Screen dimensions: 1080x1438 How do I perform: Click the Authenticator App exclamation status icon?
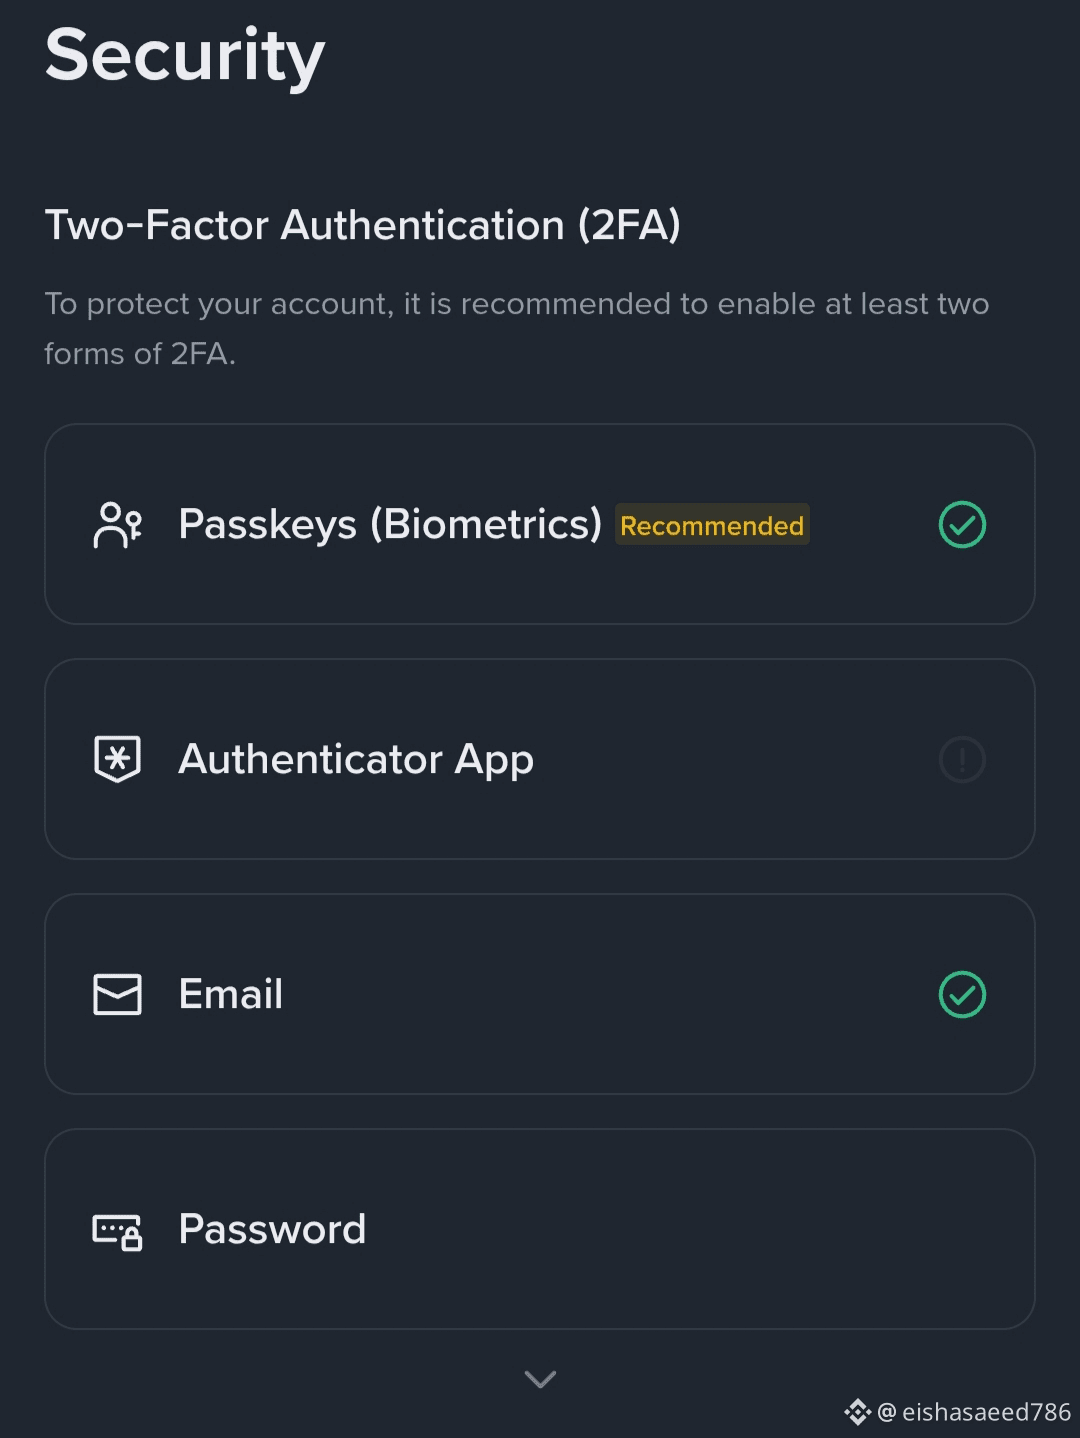tap(962, 760)
